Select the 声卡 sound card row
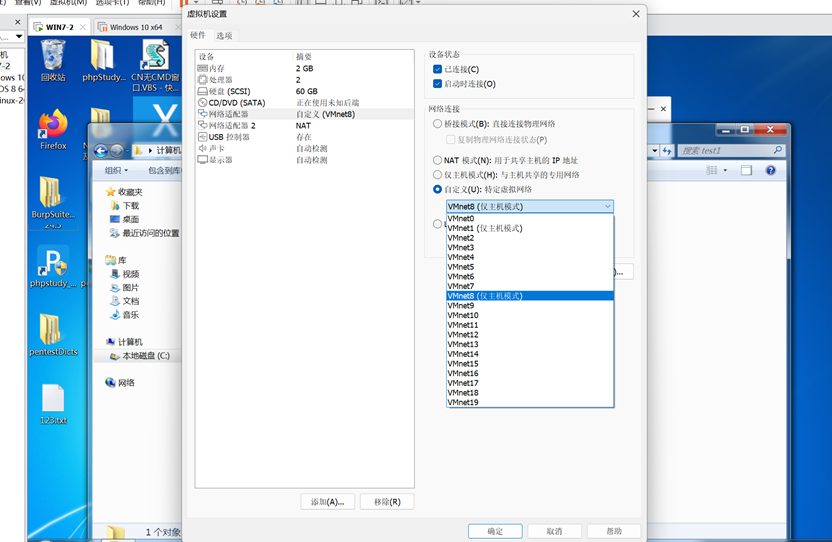 (304, 148)
